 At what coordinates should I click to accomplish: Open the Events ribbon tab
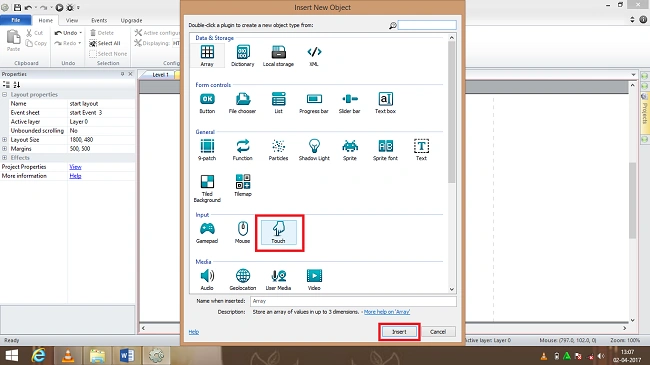tap(99, 20)
